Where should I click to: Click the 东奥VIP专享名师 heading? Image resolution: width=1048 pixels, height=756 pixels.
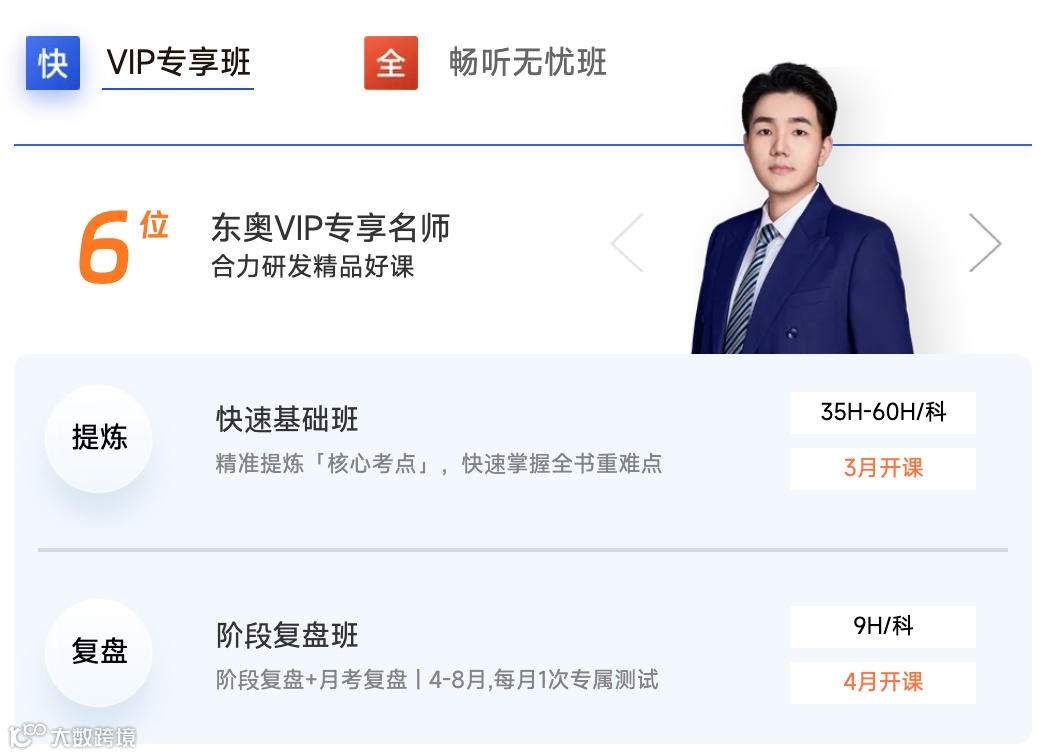(x=331, y=228)
